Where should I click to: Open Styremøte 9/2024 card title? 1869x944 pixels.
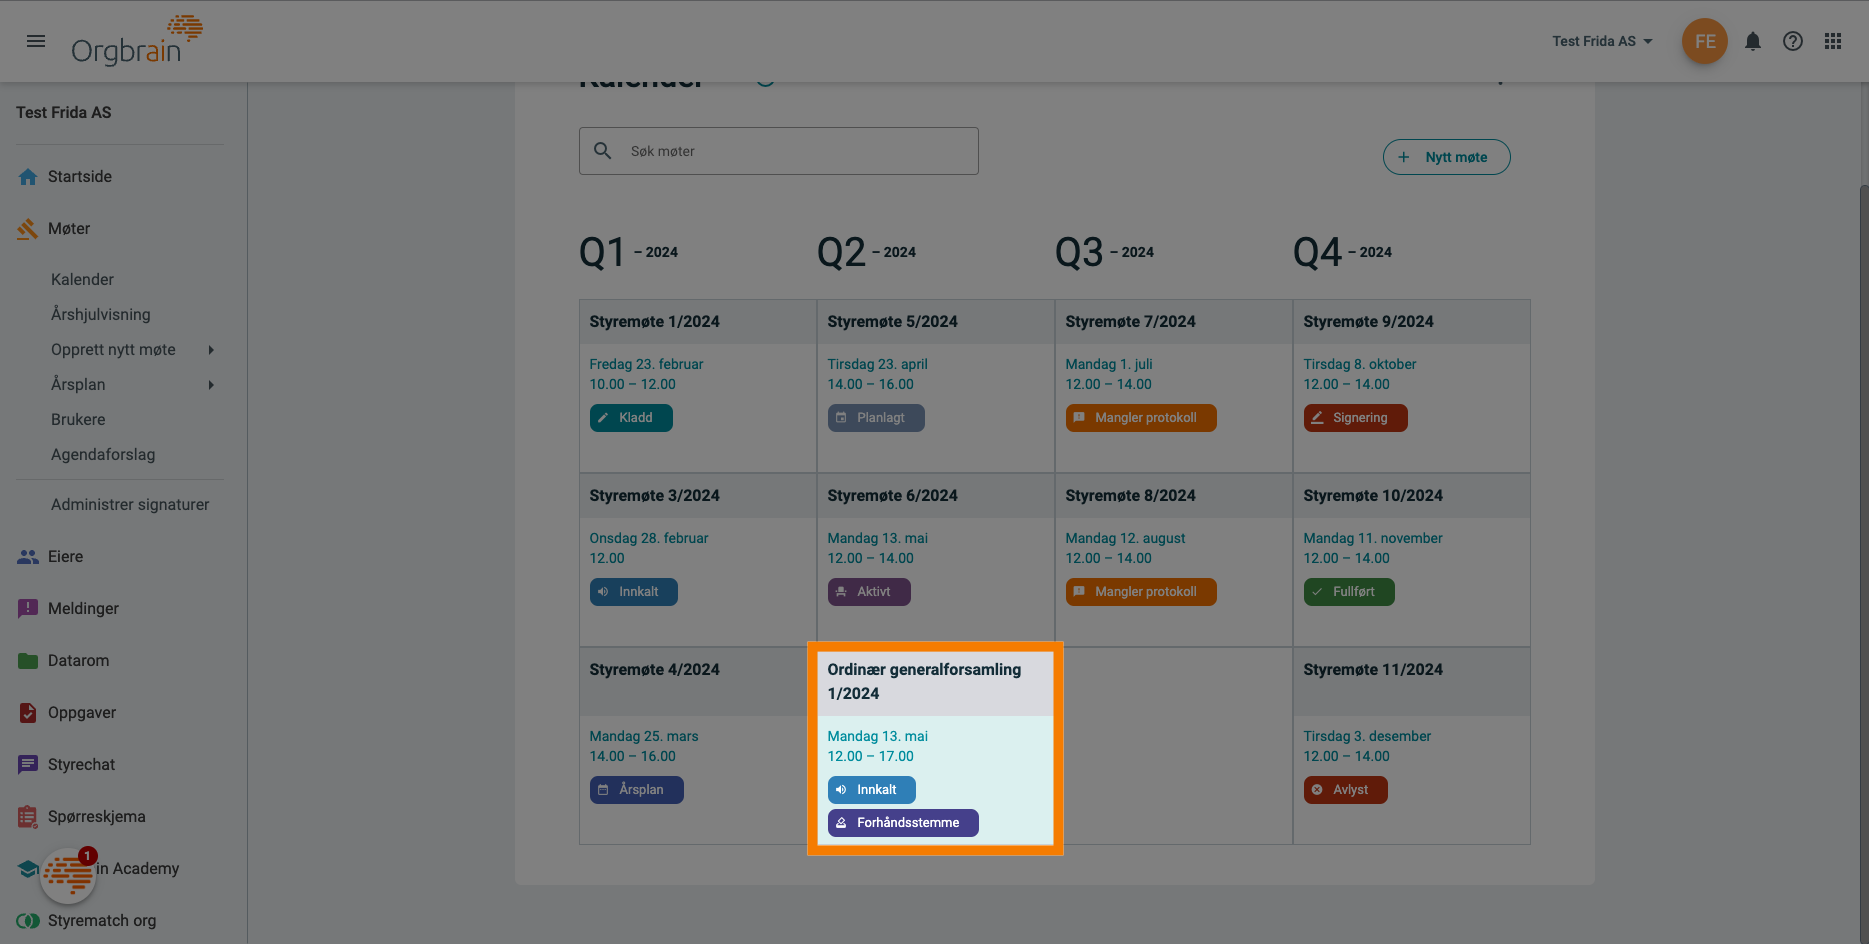1369,322
